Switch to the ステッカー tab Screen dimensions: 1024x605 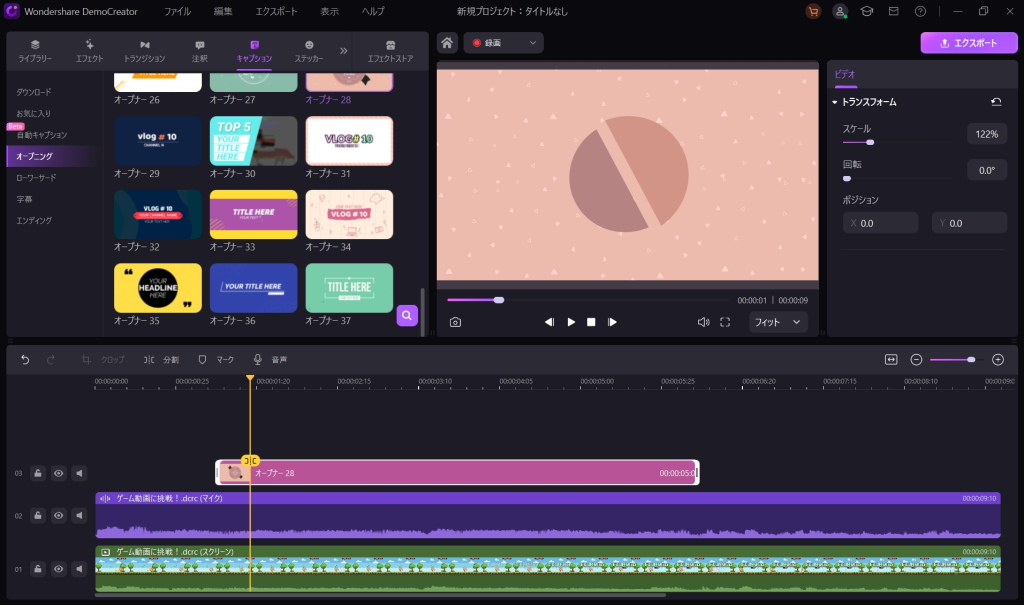309,51
